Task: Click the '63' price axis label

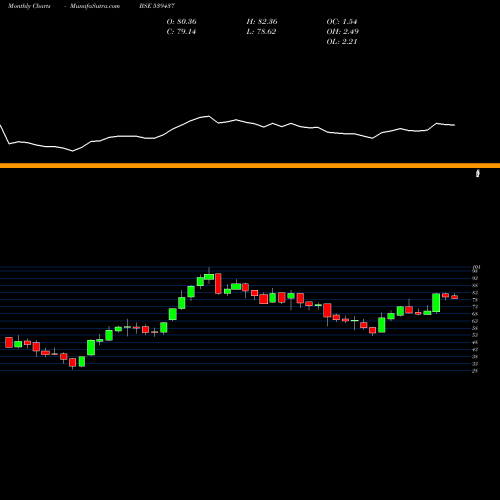Action: (x=475, y=321)
